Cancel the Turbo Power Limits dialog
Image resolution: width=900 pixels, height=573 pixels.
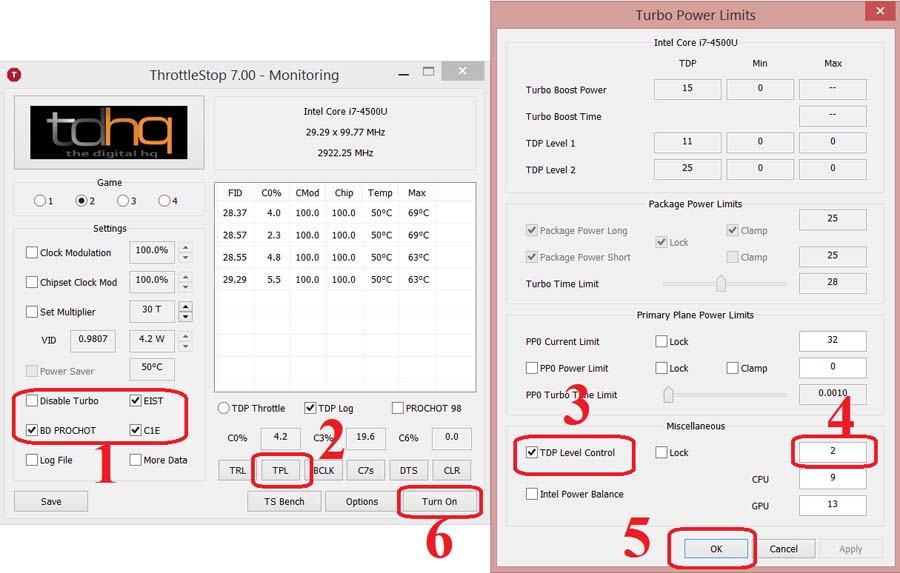tap(783, 549)
